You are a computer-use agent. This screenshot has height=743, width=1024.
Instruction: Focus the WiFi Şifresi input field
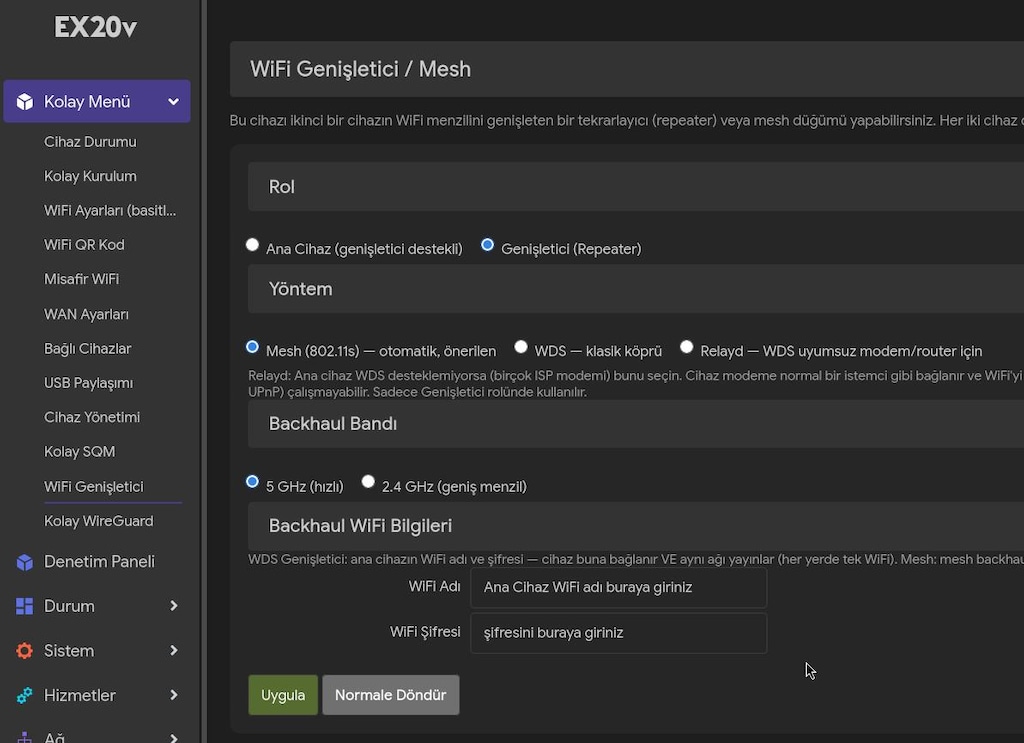(x=618, y=633)
